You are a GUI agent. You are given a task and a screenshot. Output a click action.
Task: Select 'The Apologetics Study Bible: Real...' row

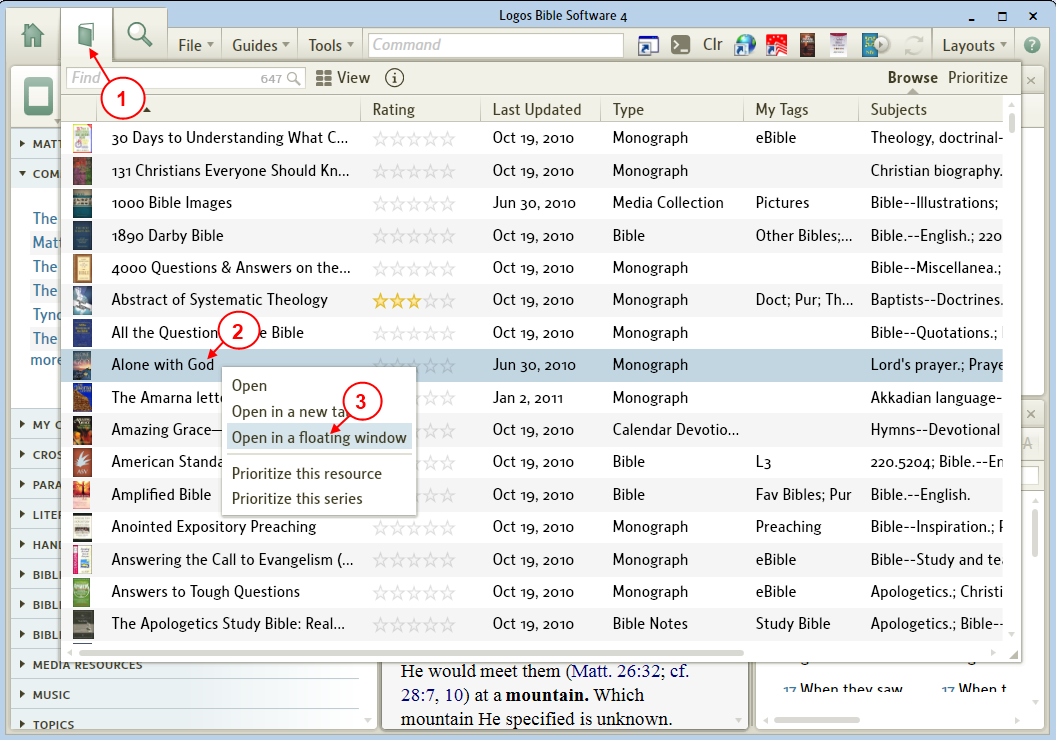pyautogui.click(x=532, y=624)
